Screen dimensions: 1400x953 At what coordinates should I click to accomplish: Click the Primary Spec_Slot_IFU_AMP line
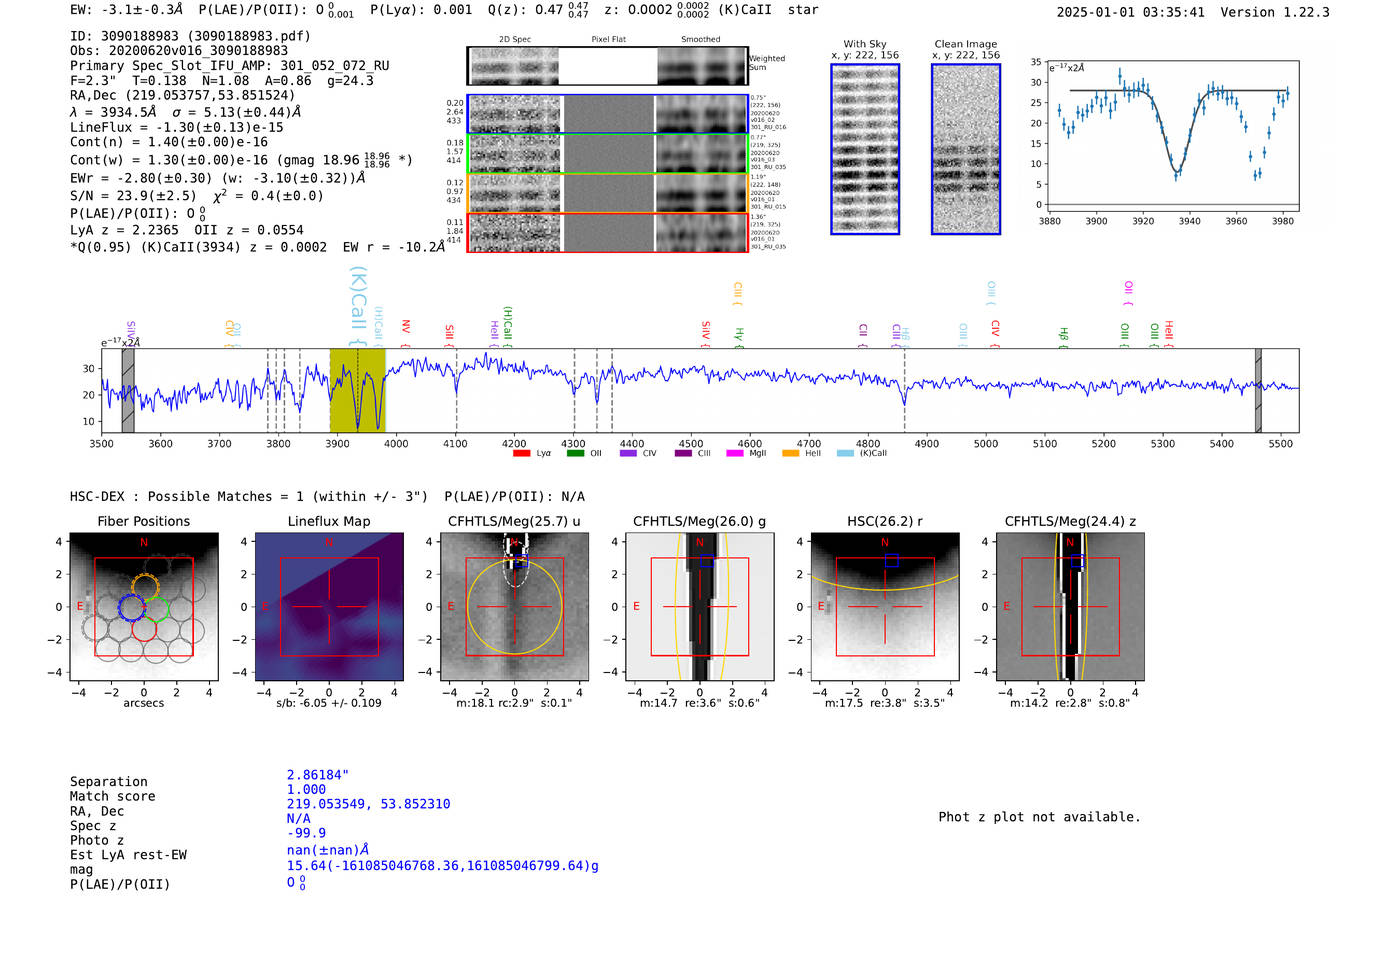coord(230,66)
